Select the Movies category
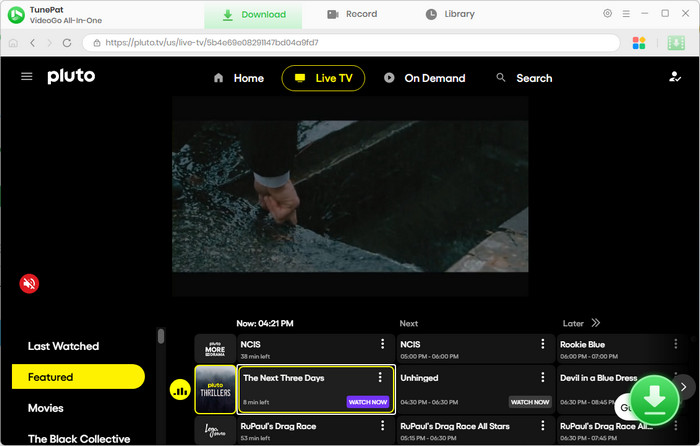The width and height of the screenshot is (700, 446). (46, 408)
